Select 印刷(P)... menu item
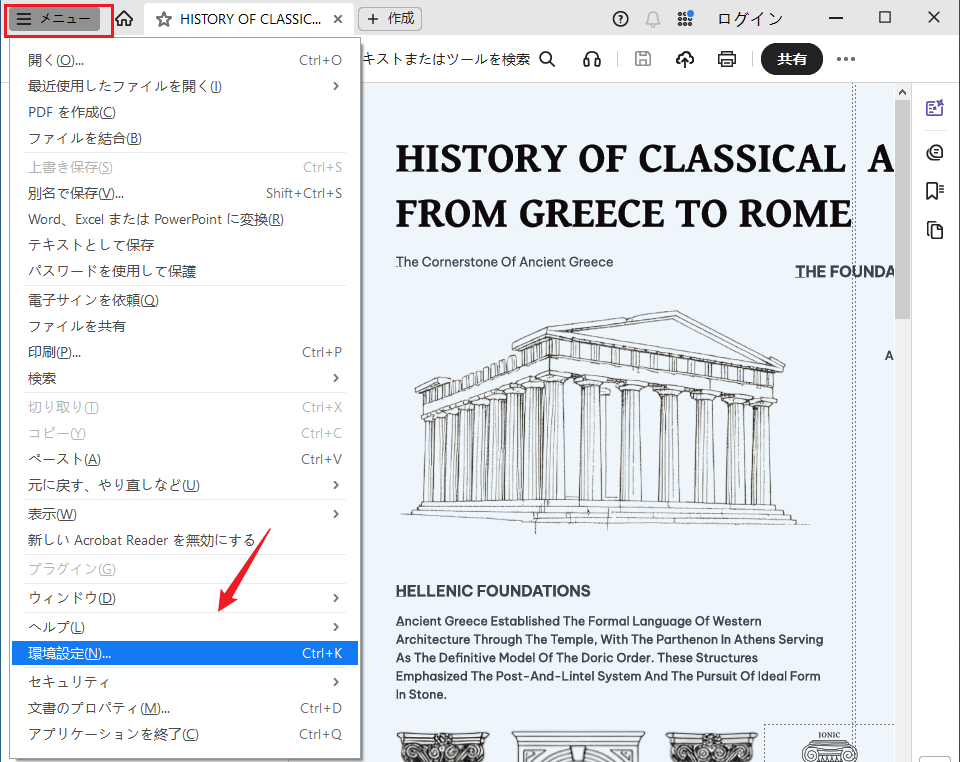Viewport: 960px width, 762px height. (x=184, y=352)
